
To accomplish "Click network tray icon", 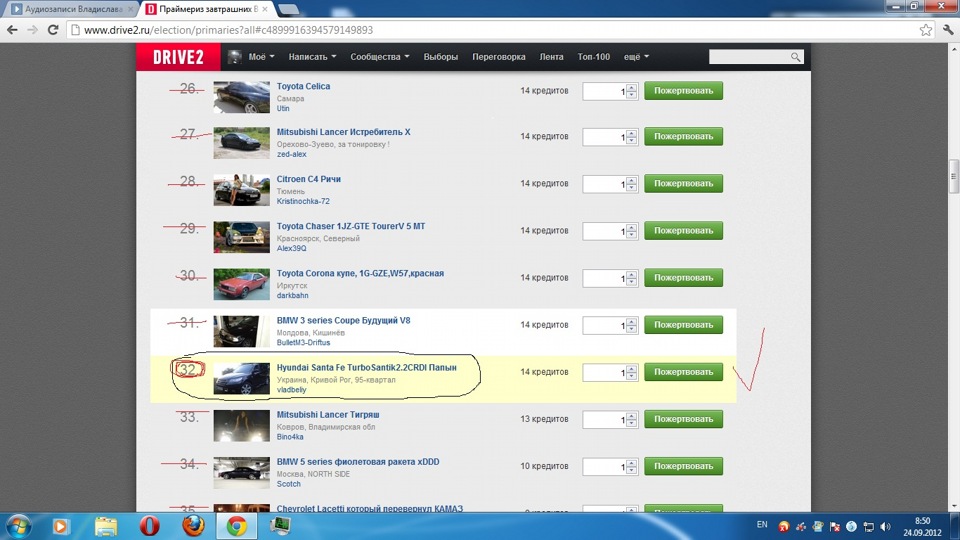I will click(868, 527).
